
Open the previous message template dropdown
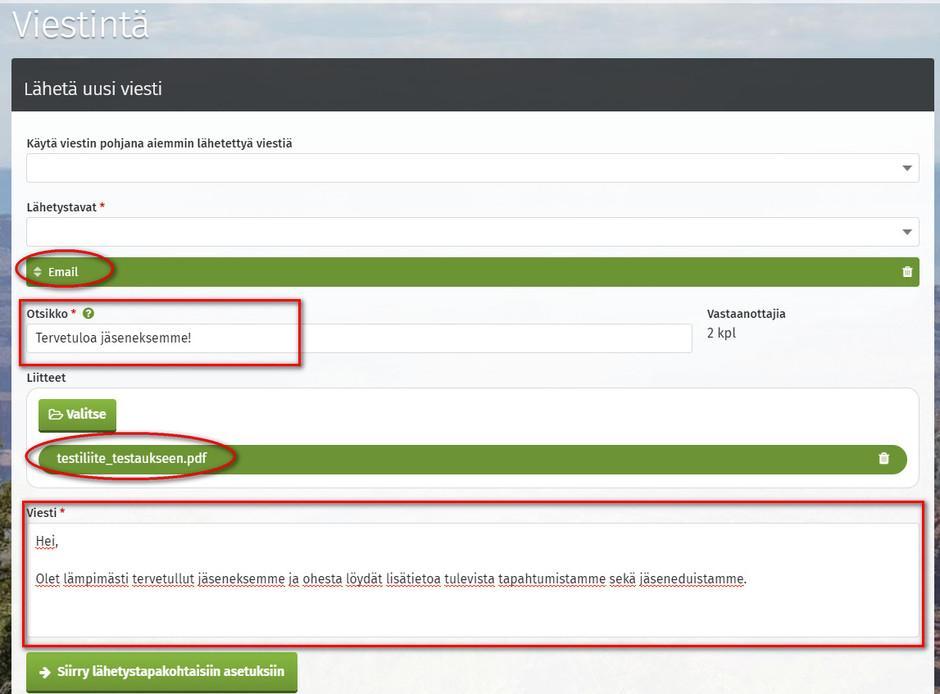(x=472, y=168)
